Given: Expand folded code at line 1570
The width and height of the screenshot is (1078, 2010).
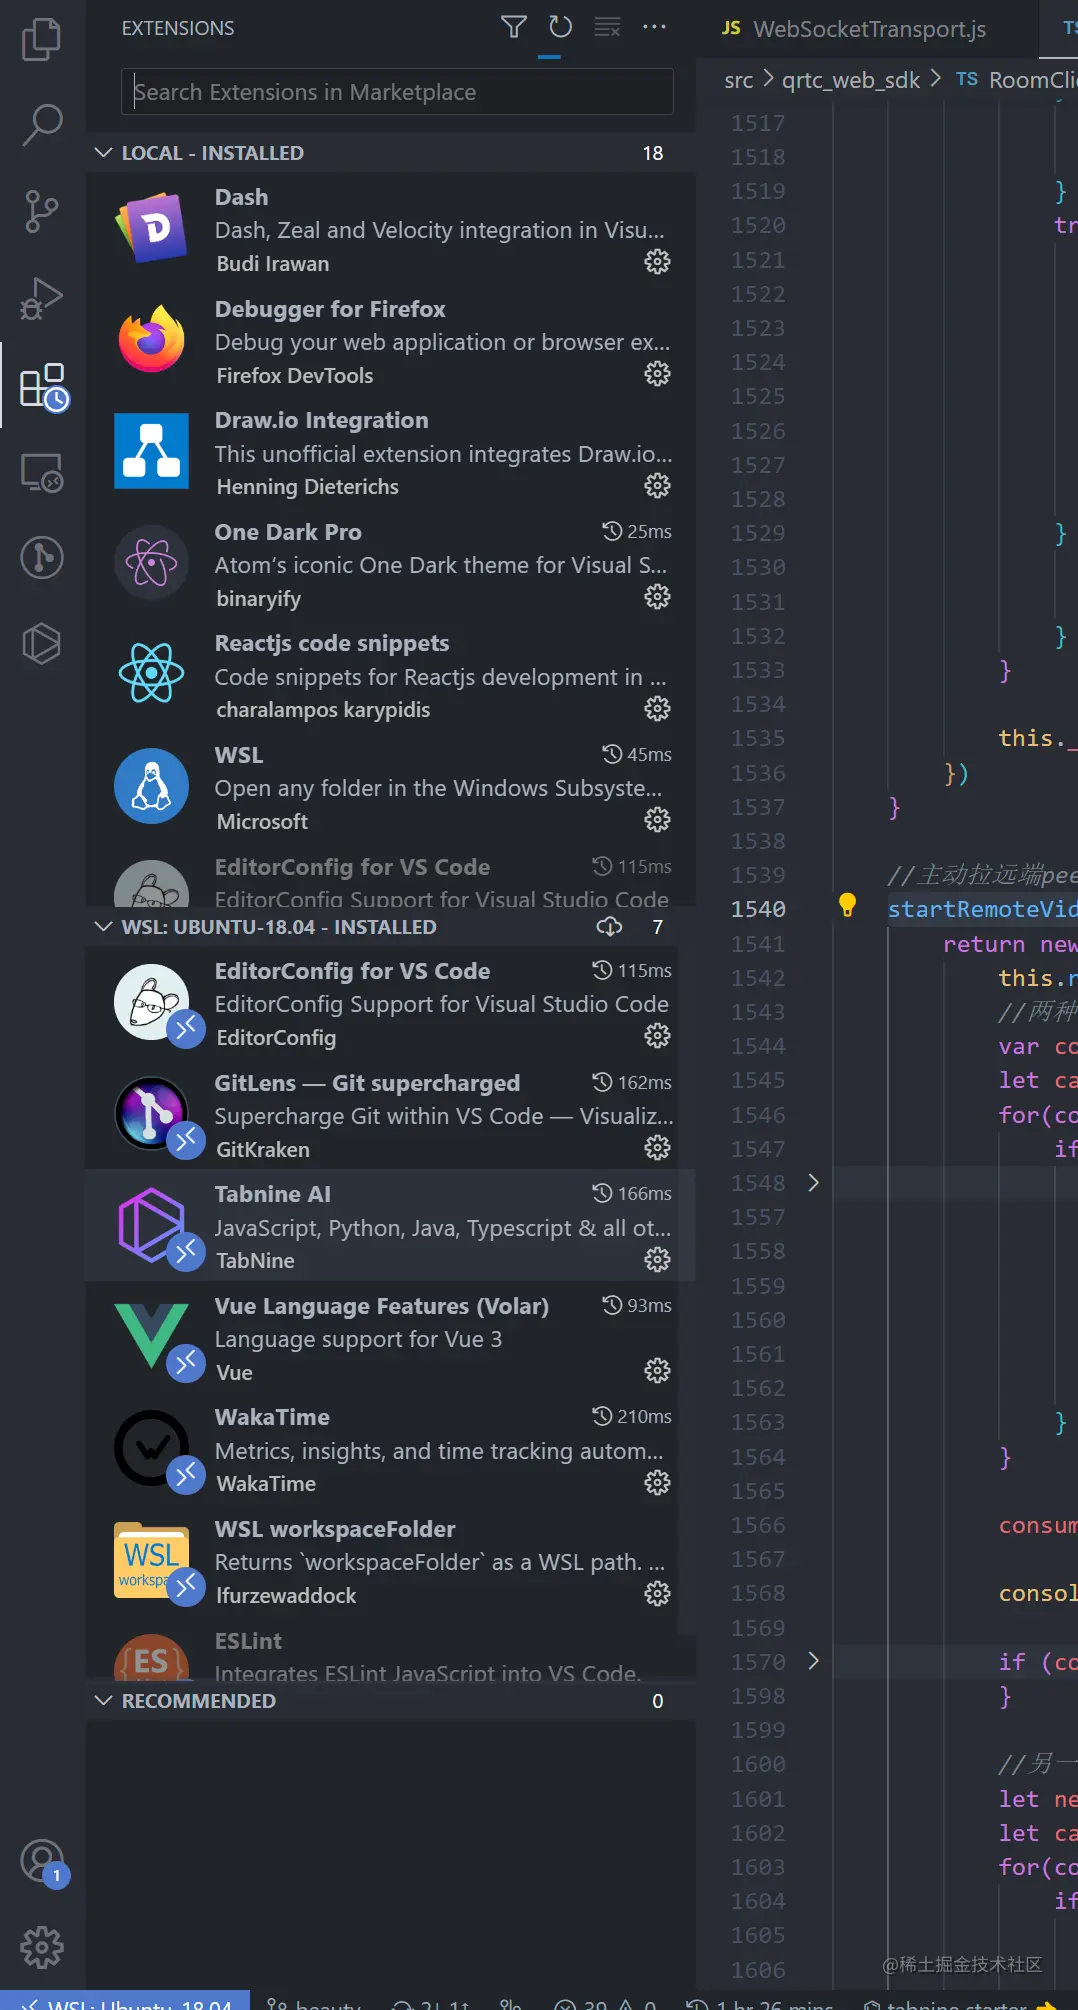Looking at the screenshot, I should click(x=813, y=1661).
